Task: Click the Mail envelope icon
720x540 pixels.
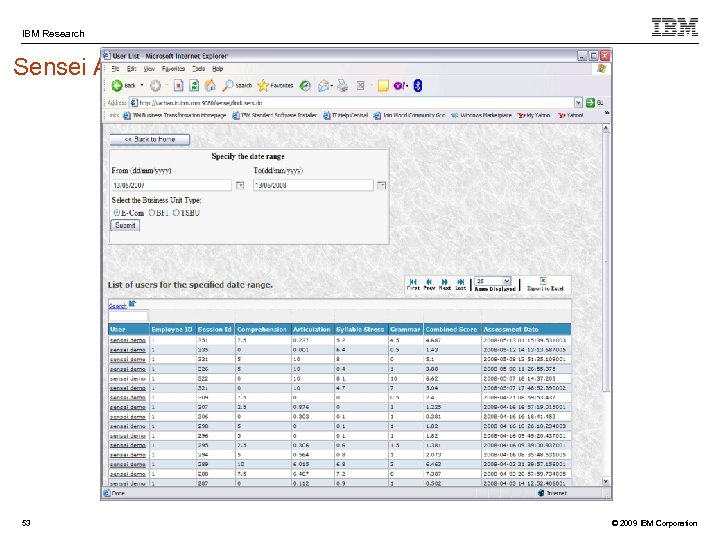Action: click(x=324, y=85)
